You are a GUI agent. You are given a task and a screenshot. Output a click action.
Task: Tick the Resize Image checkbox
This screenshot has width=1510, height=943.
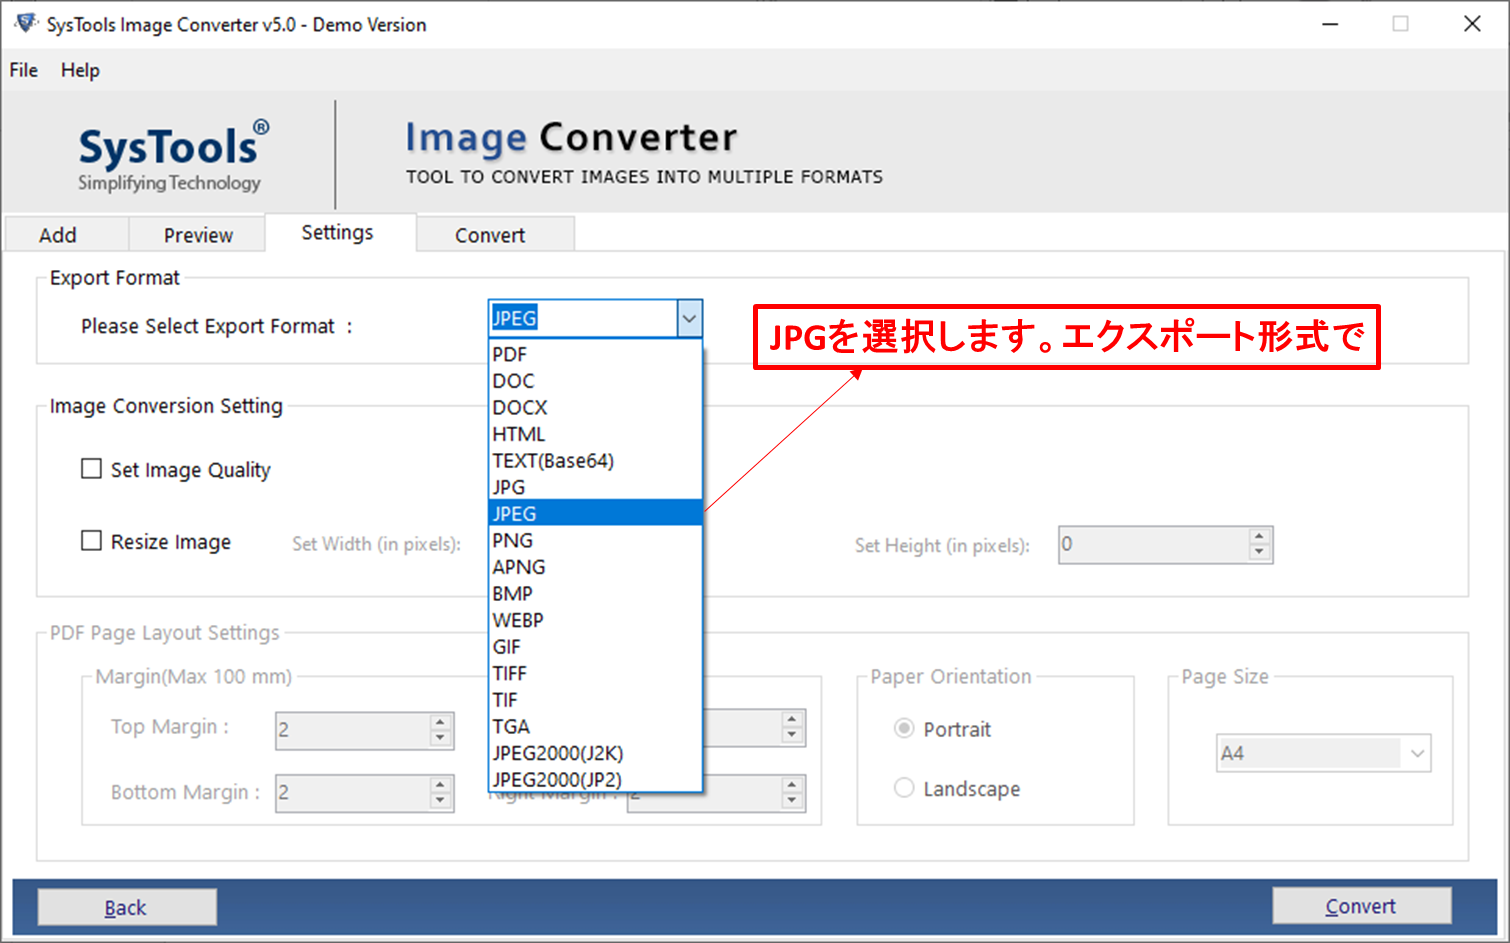coord(91,541)
